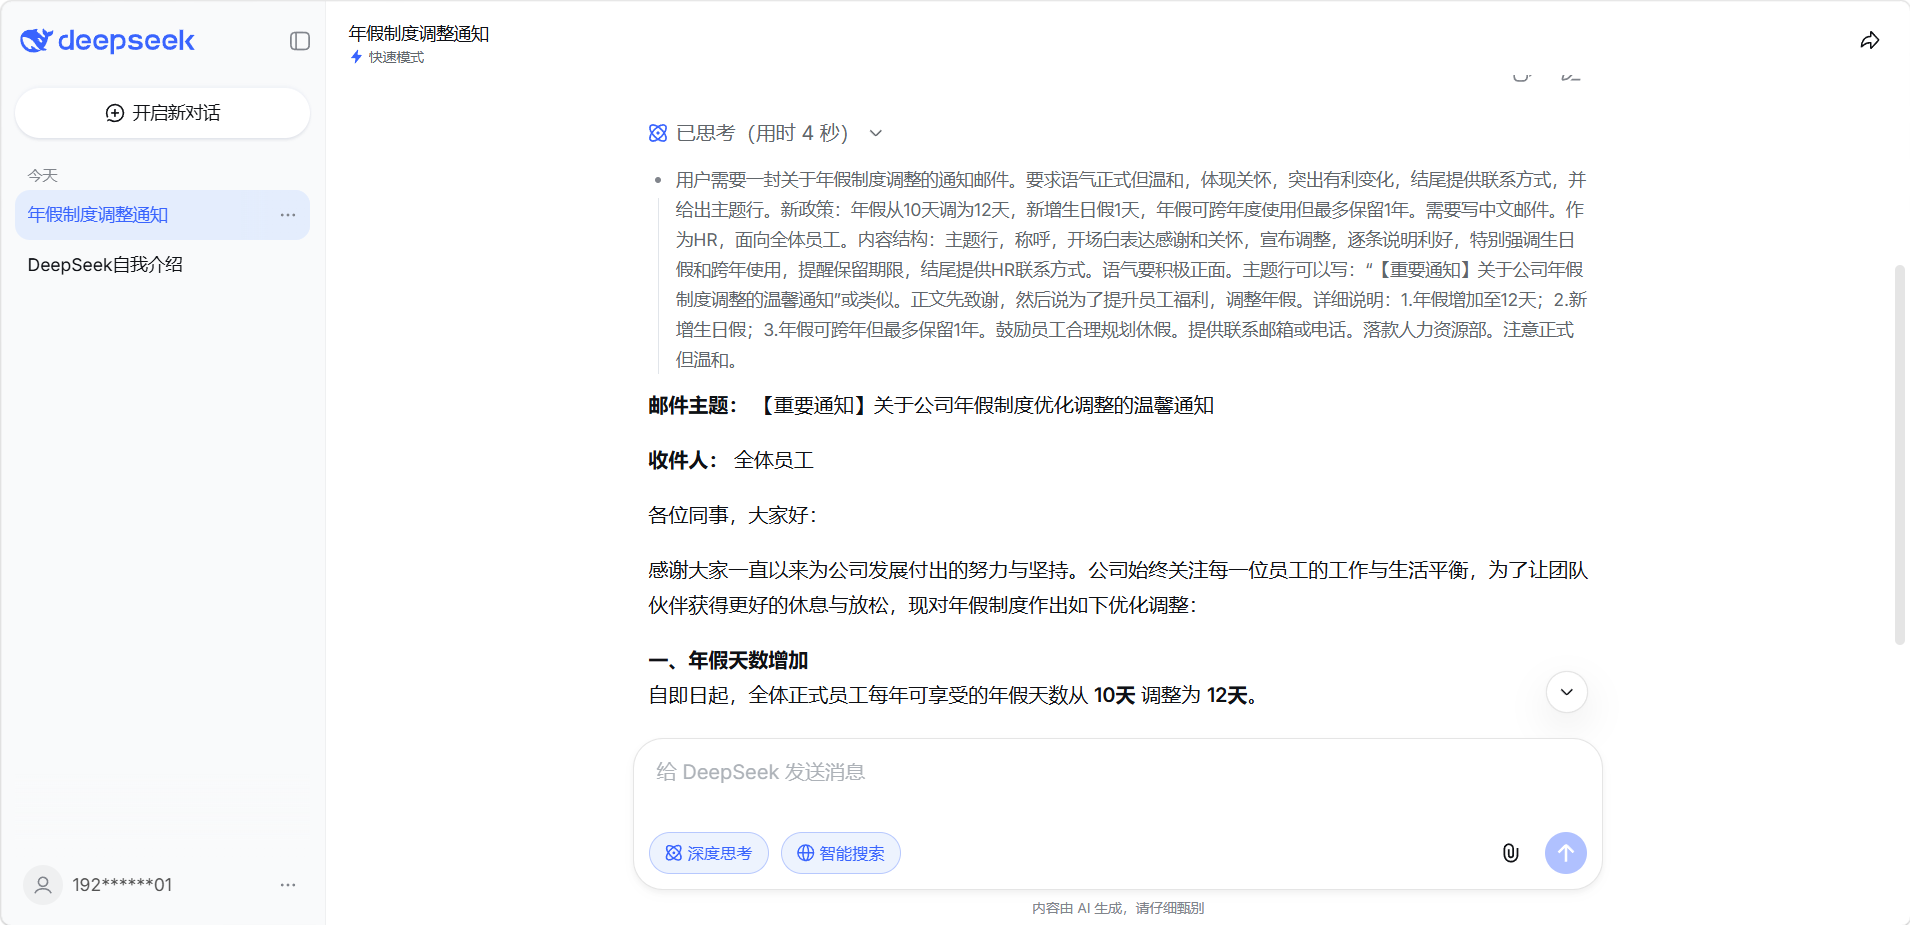The width and height of the screenshot is (1910, 925).
Task: Start a new chat with 开启新对话
Action: pos(162,113)
